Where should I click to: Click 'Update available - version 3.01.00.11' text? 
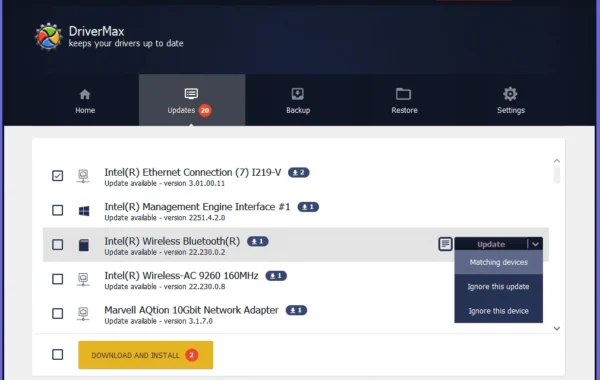pyautogui.click(x=165, y=184)
